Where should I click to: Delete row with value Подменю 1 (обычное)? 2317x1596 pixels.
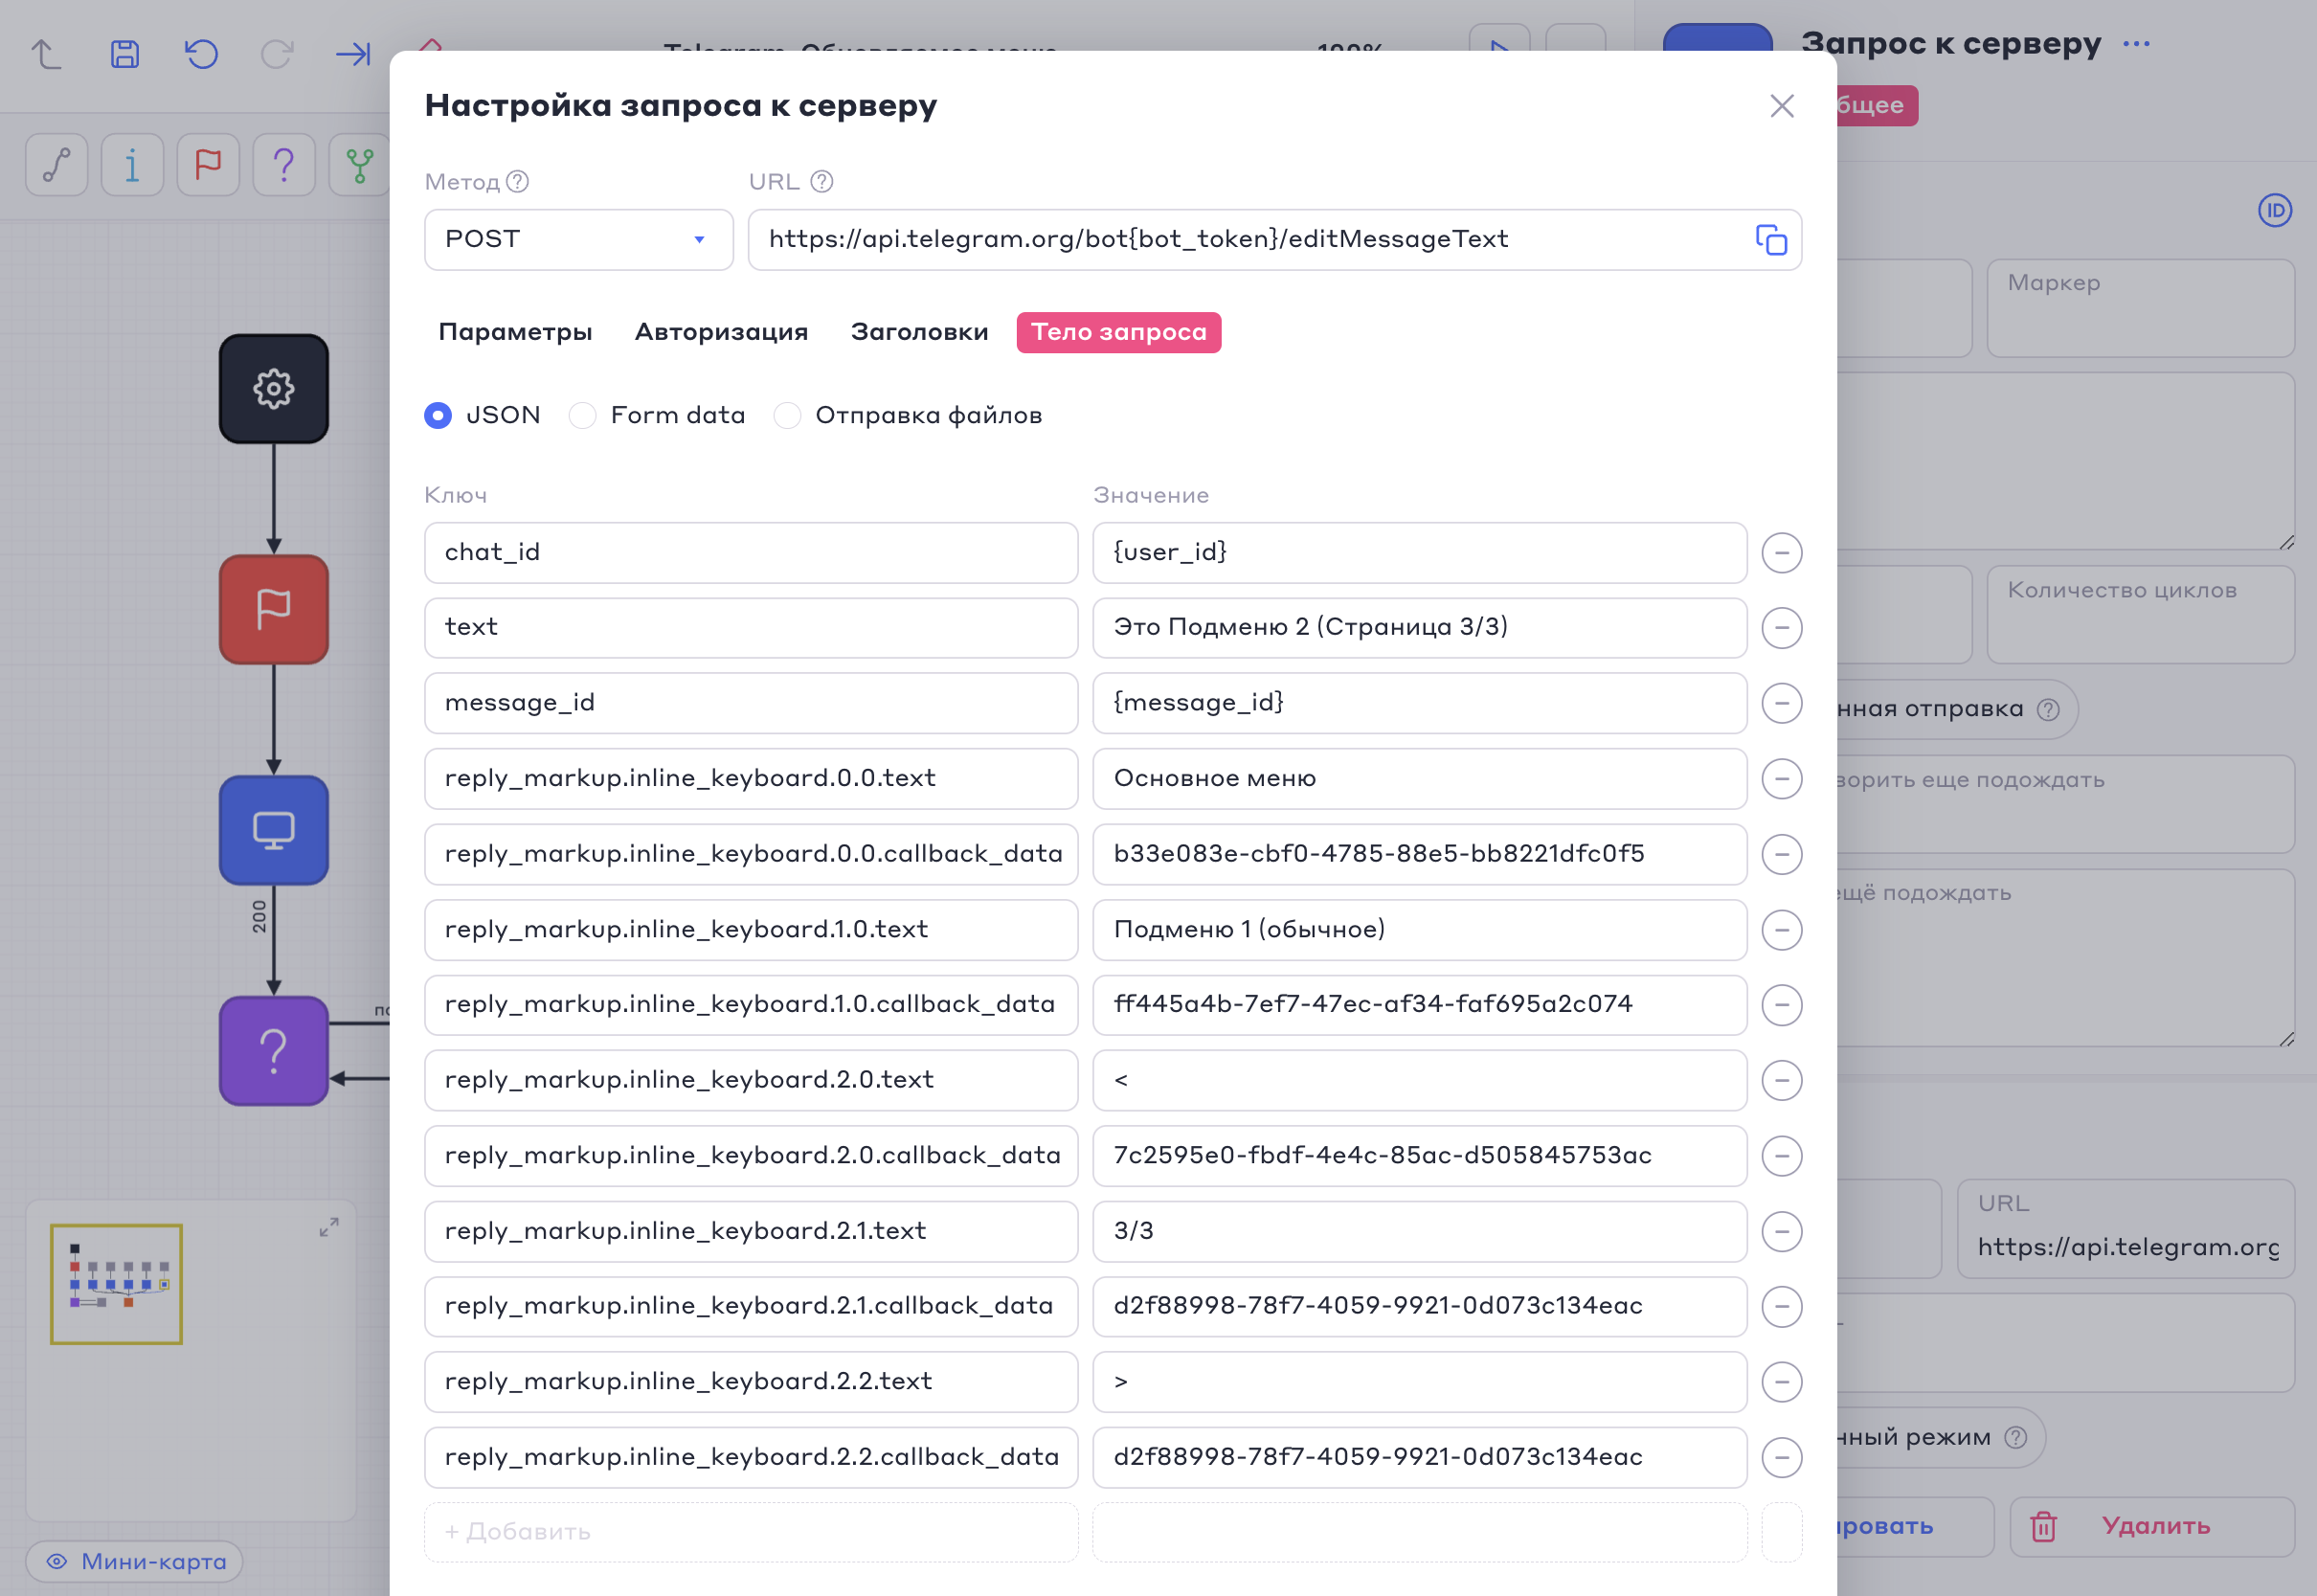point(1781,930)
